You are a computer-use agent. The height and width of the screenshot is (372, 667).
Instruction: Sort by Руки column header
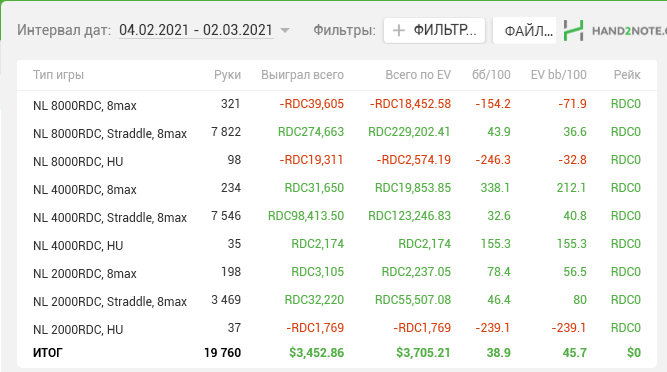[227, 75]
